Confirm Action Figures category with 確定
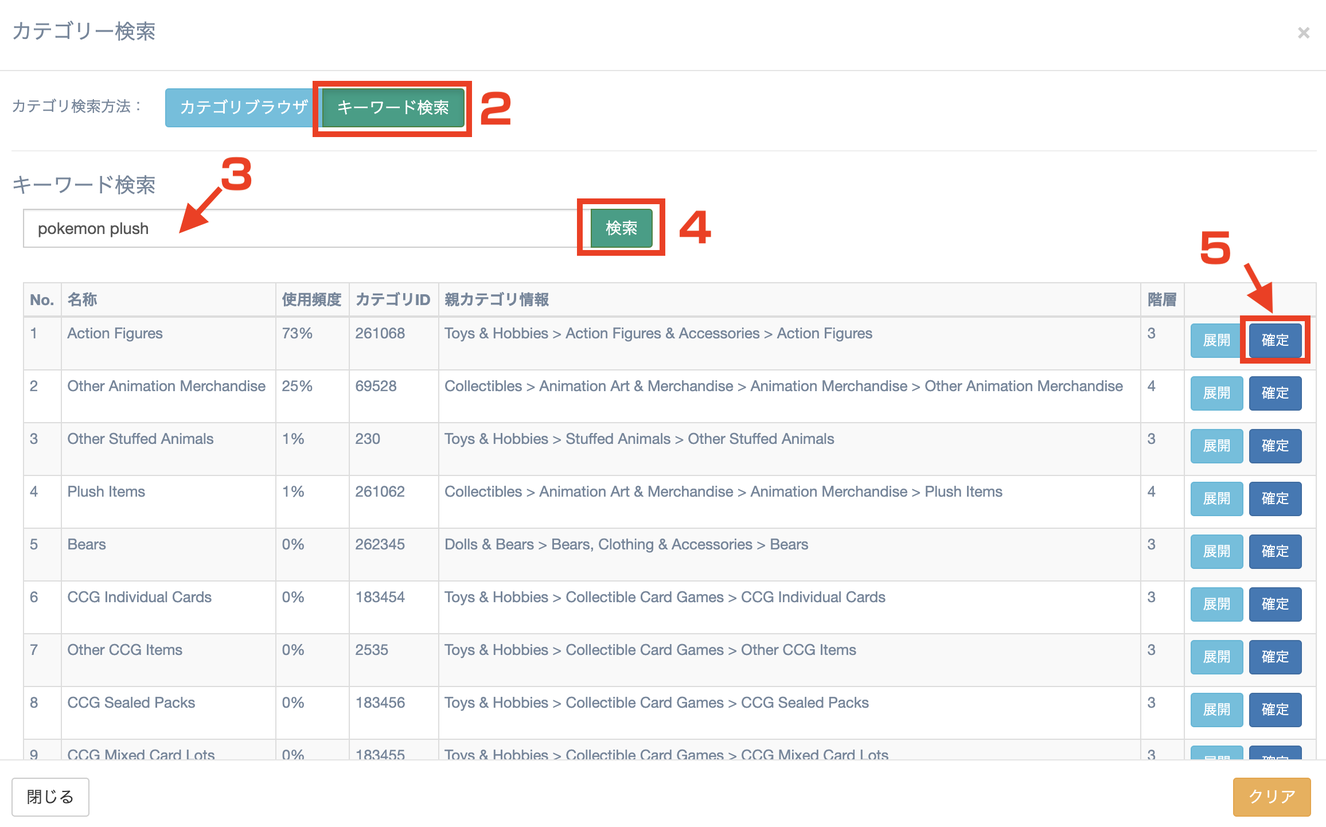The image size is (1326, 827). [1275, 340]
